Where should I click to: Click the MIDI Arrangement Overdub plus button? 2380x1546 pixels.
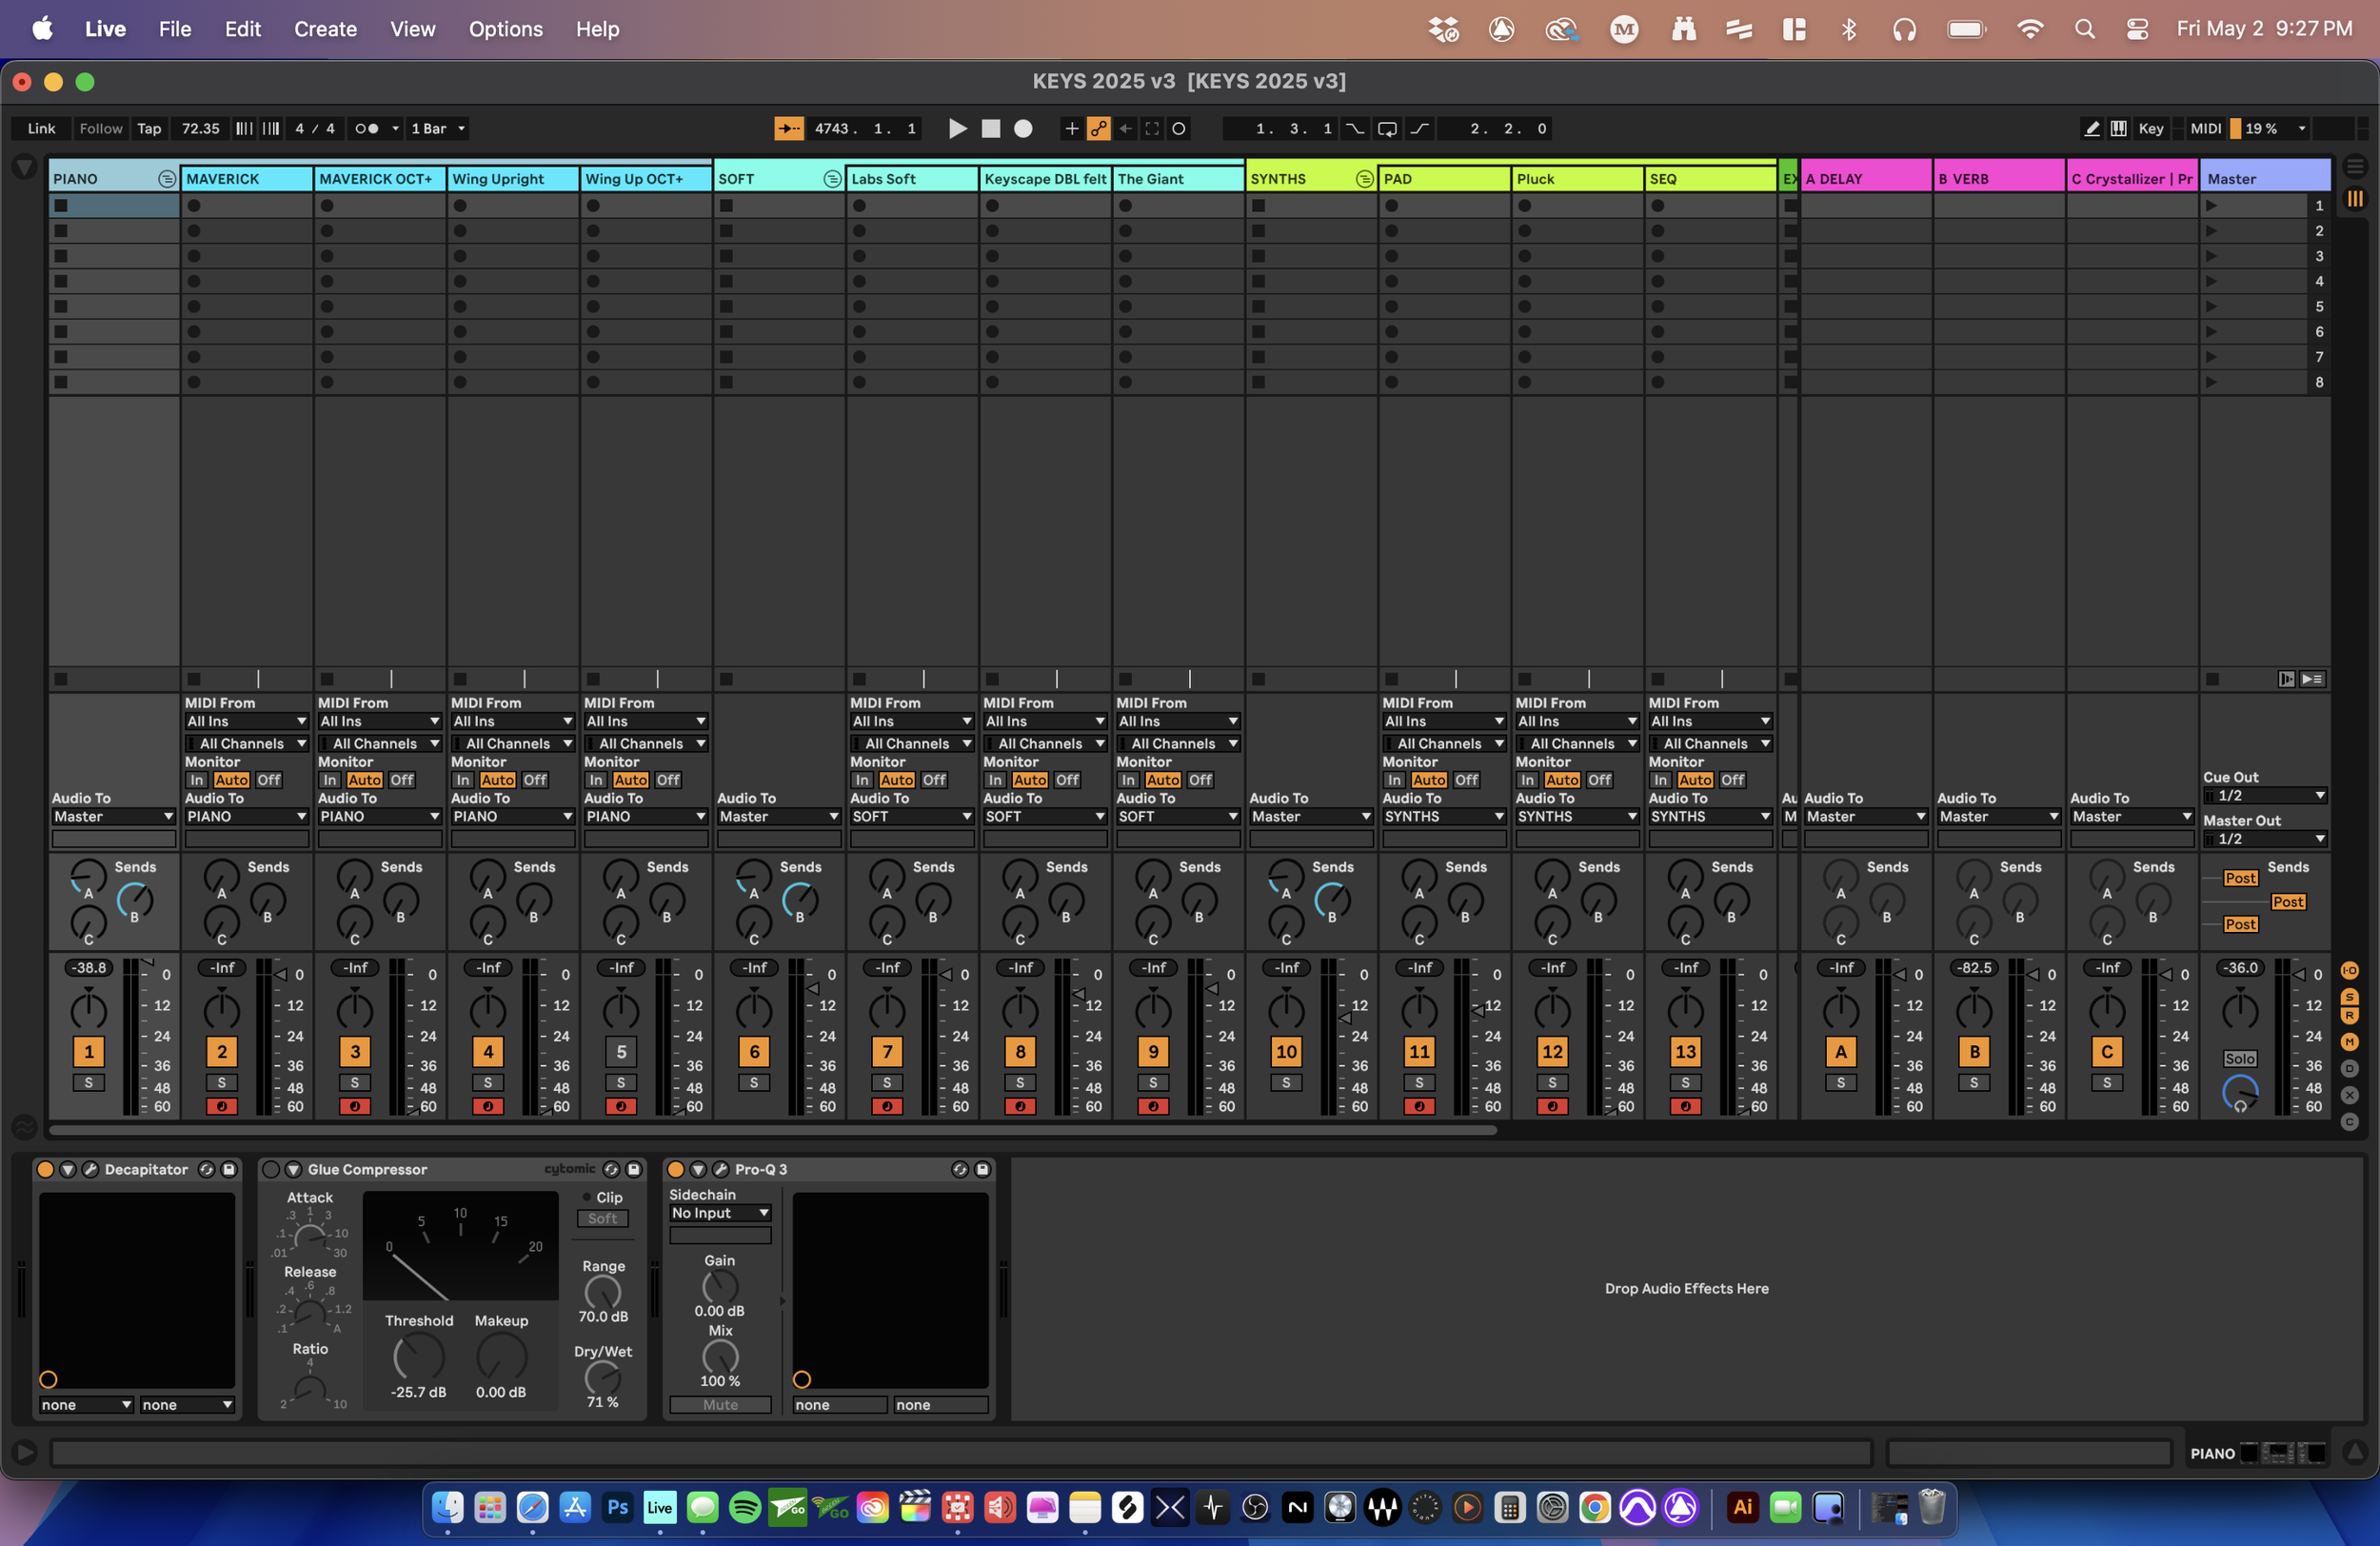1071,128
